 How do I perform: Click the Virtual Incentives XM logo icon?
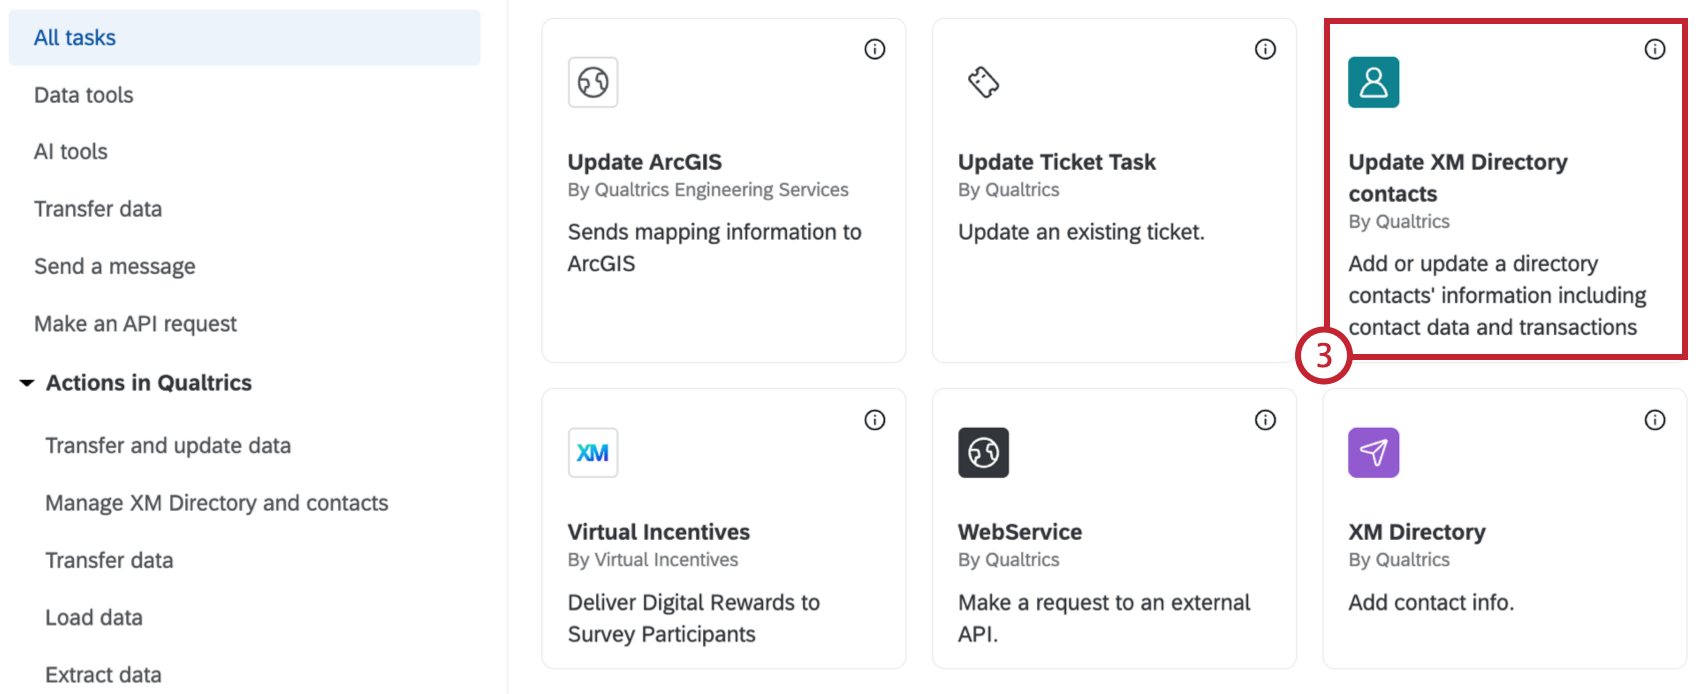click(593, 453)
